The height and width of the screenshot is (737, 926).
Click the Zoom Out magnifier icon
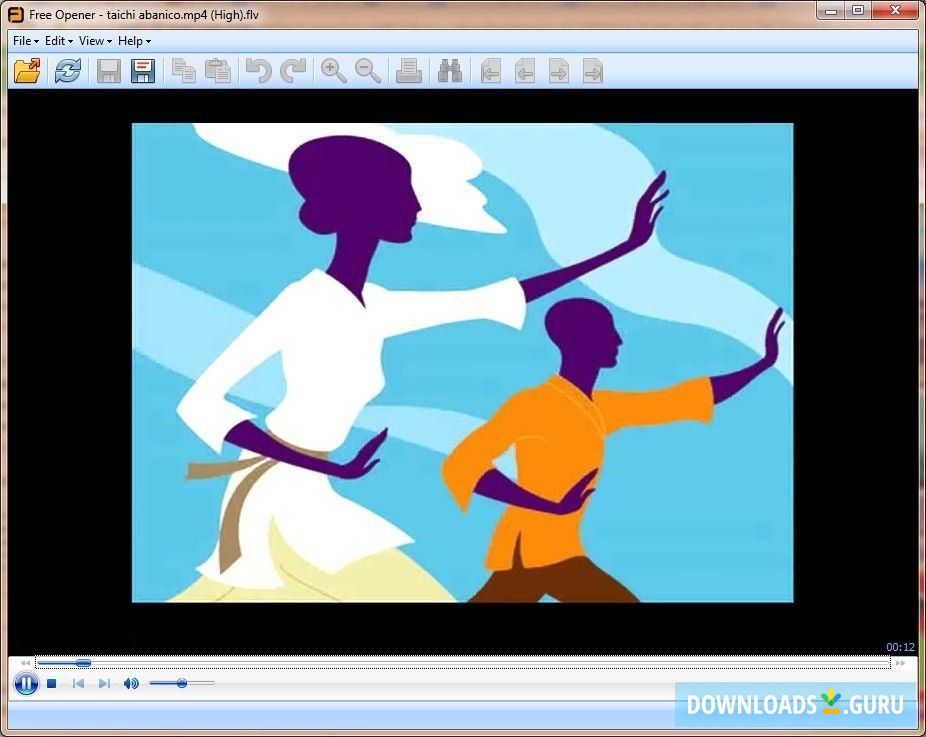pos(368,71)
